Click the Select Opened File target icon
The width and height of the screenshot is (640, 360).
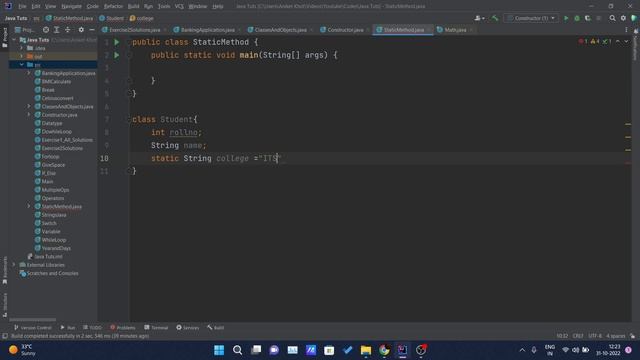coord(46,30)
